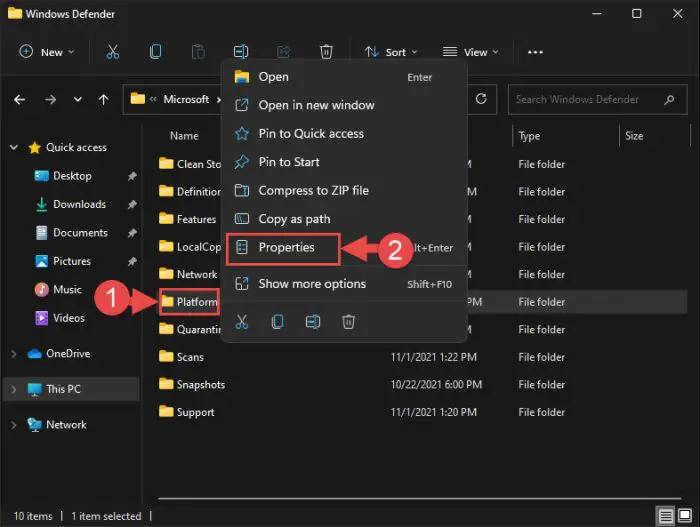
Task: Expand the OneDrive tree node
Action: (x=14, y=354)
